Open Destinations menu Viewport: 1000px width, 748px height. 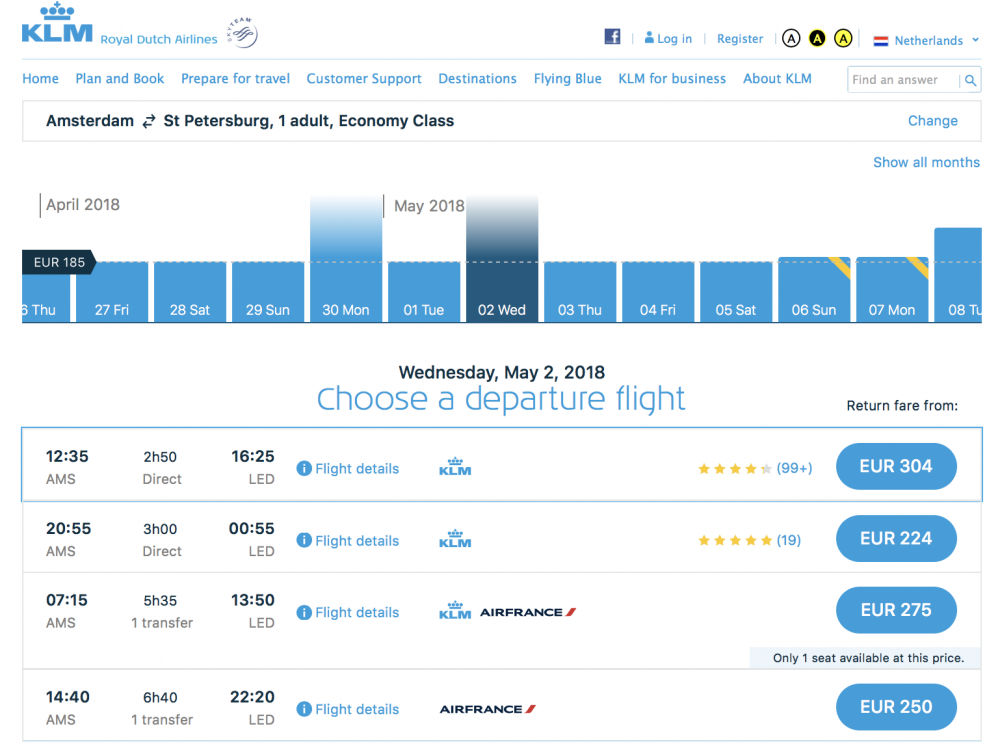(x=478, y=79)
